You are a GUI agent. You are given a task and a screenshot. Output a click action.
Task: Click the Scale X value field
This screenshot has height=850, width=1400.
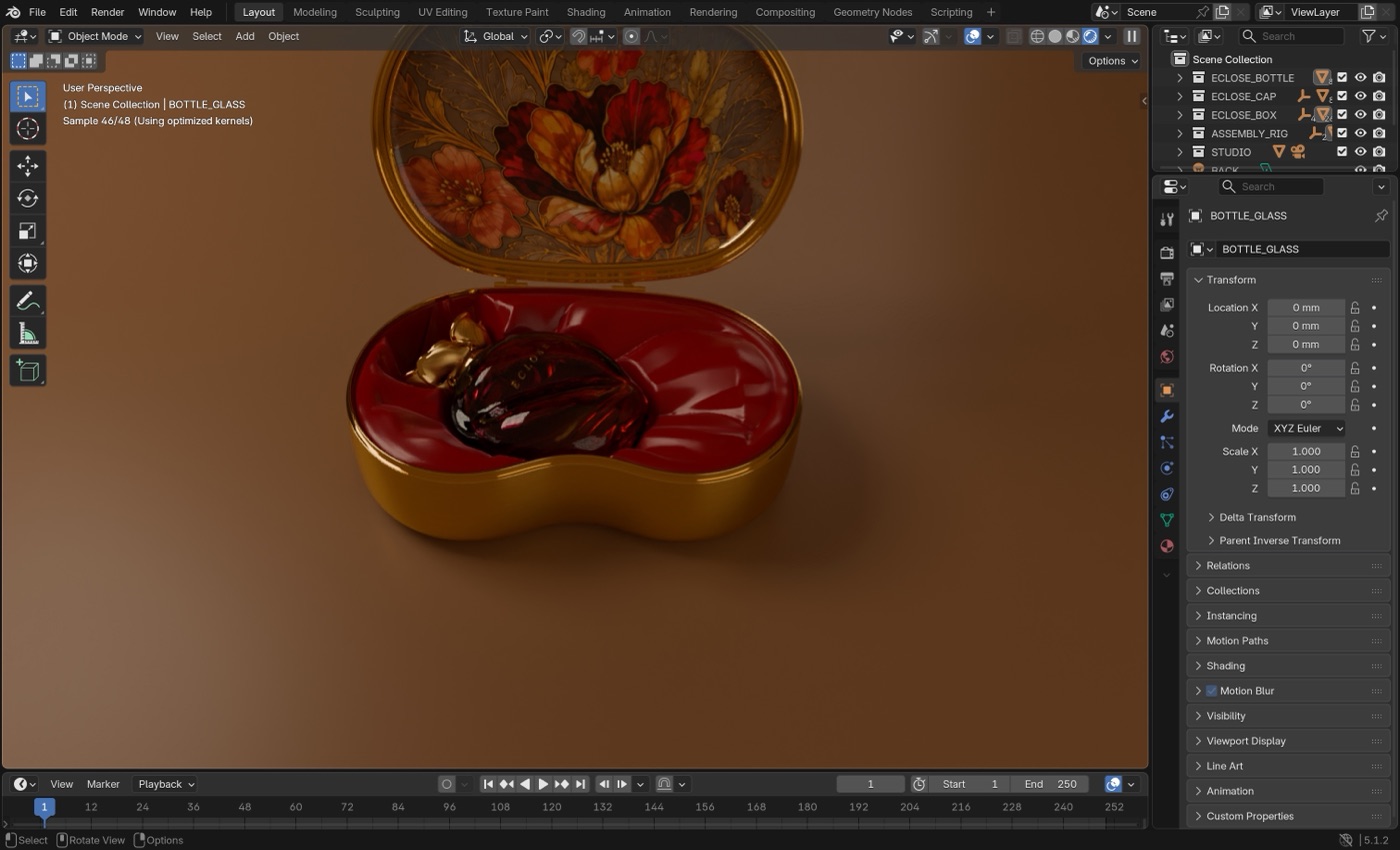pos(1306,451)
